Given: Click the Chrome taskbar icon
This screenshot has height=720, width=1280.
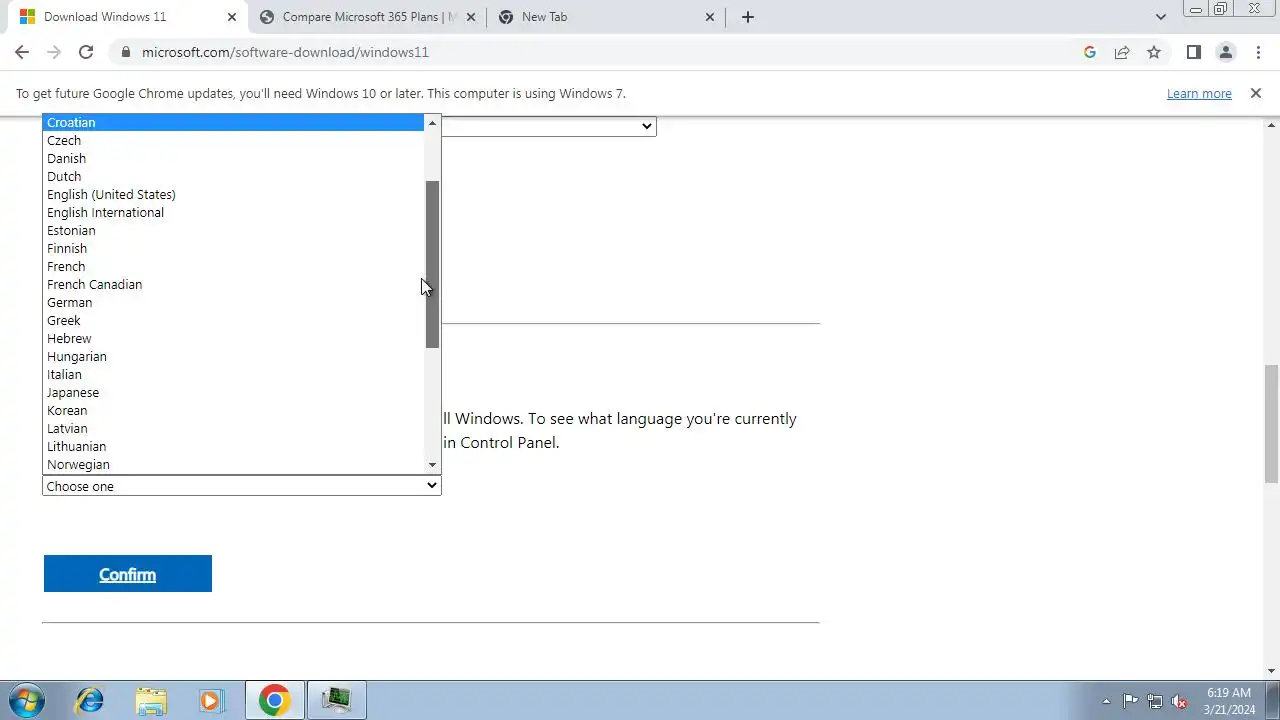Looking at the screenshot, I should (x=274, y=700).
